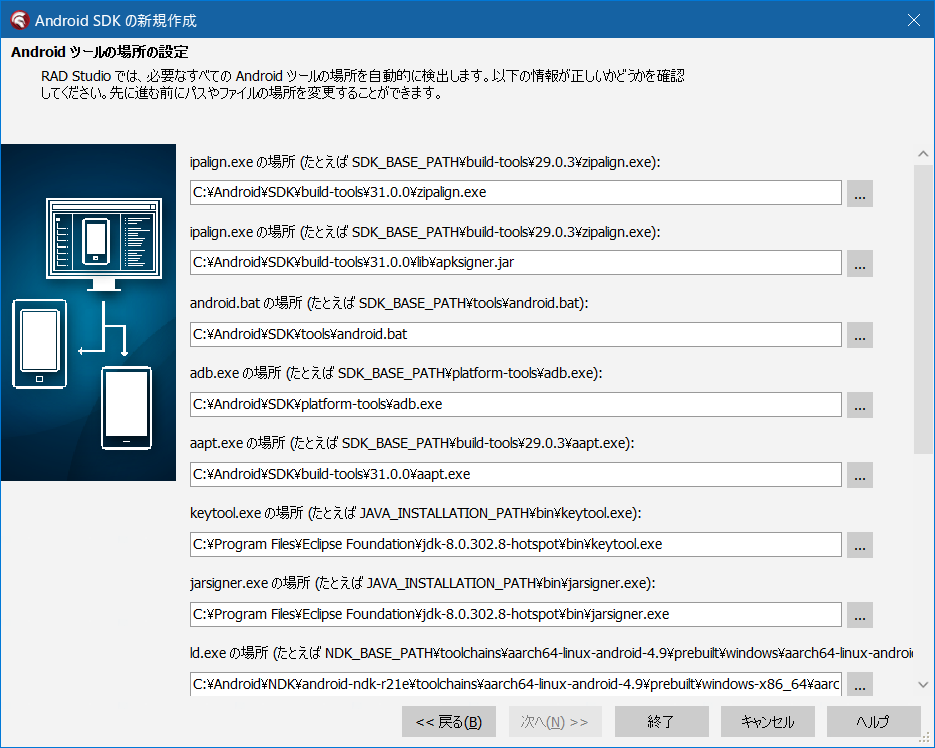Click the scrollbar up arrow
935x748 pixels.
[x=923, y=154]
